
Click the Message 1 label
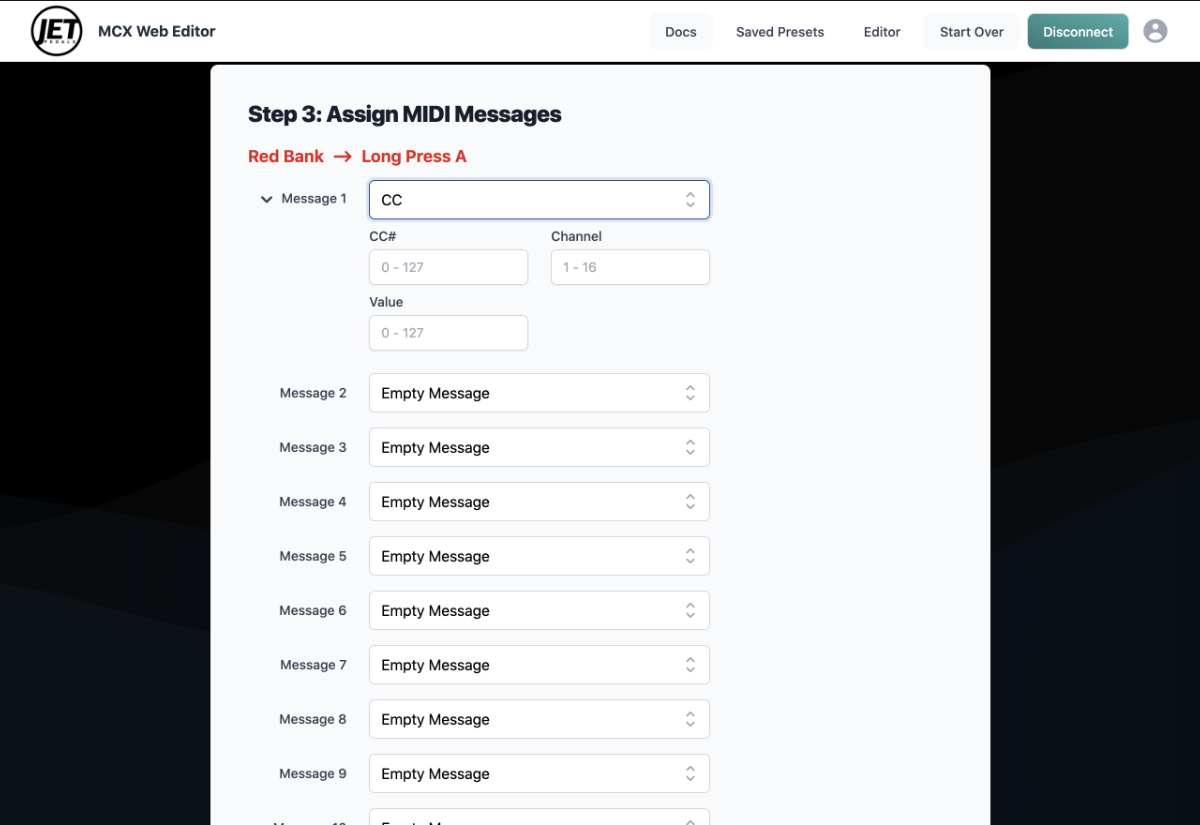point(314,199)
